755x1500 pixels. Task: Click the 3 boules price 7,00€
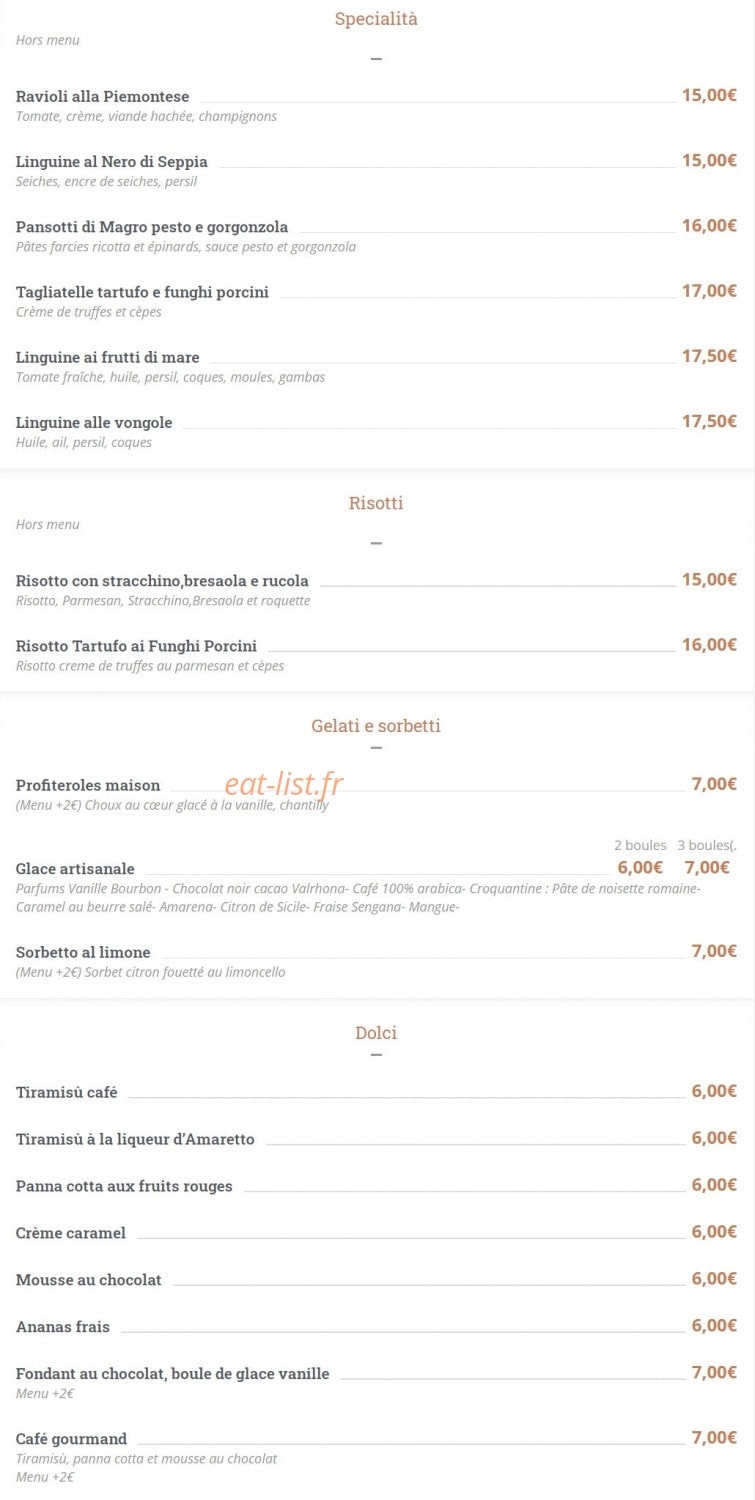click(x=707, y=868)
